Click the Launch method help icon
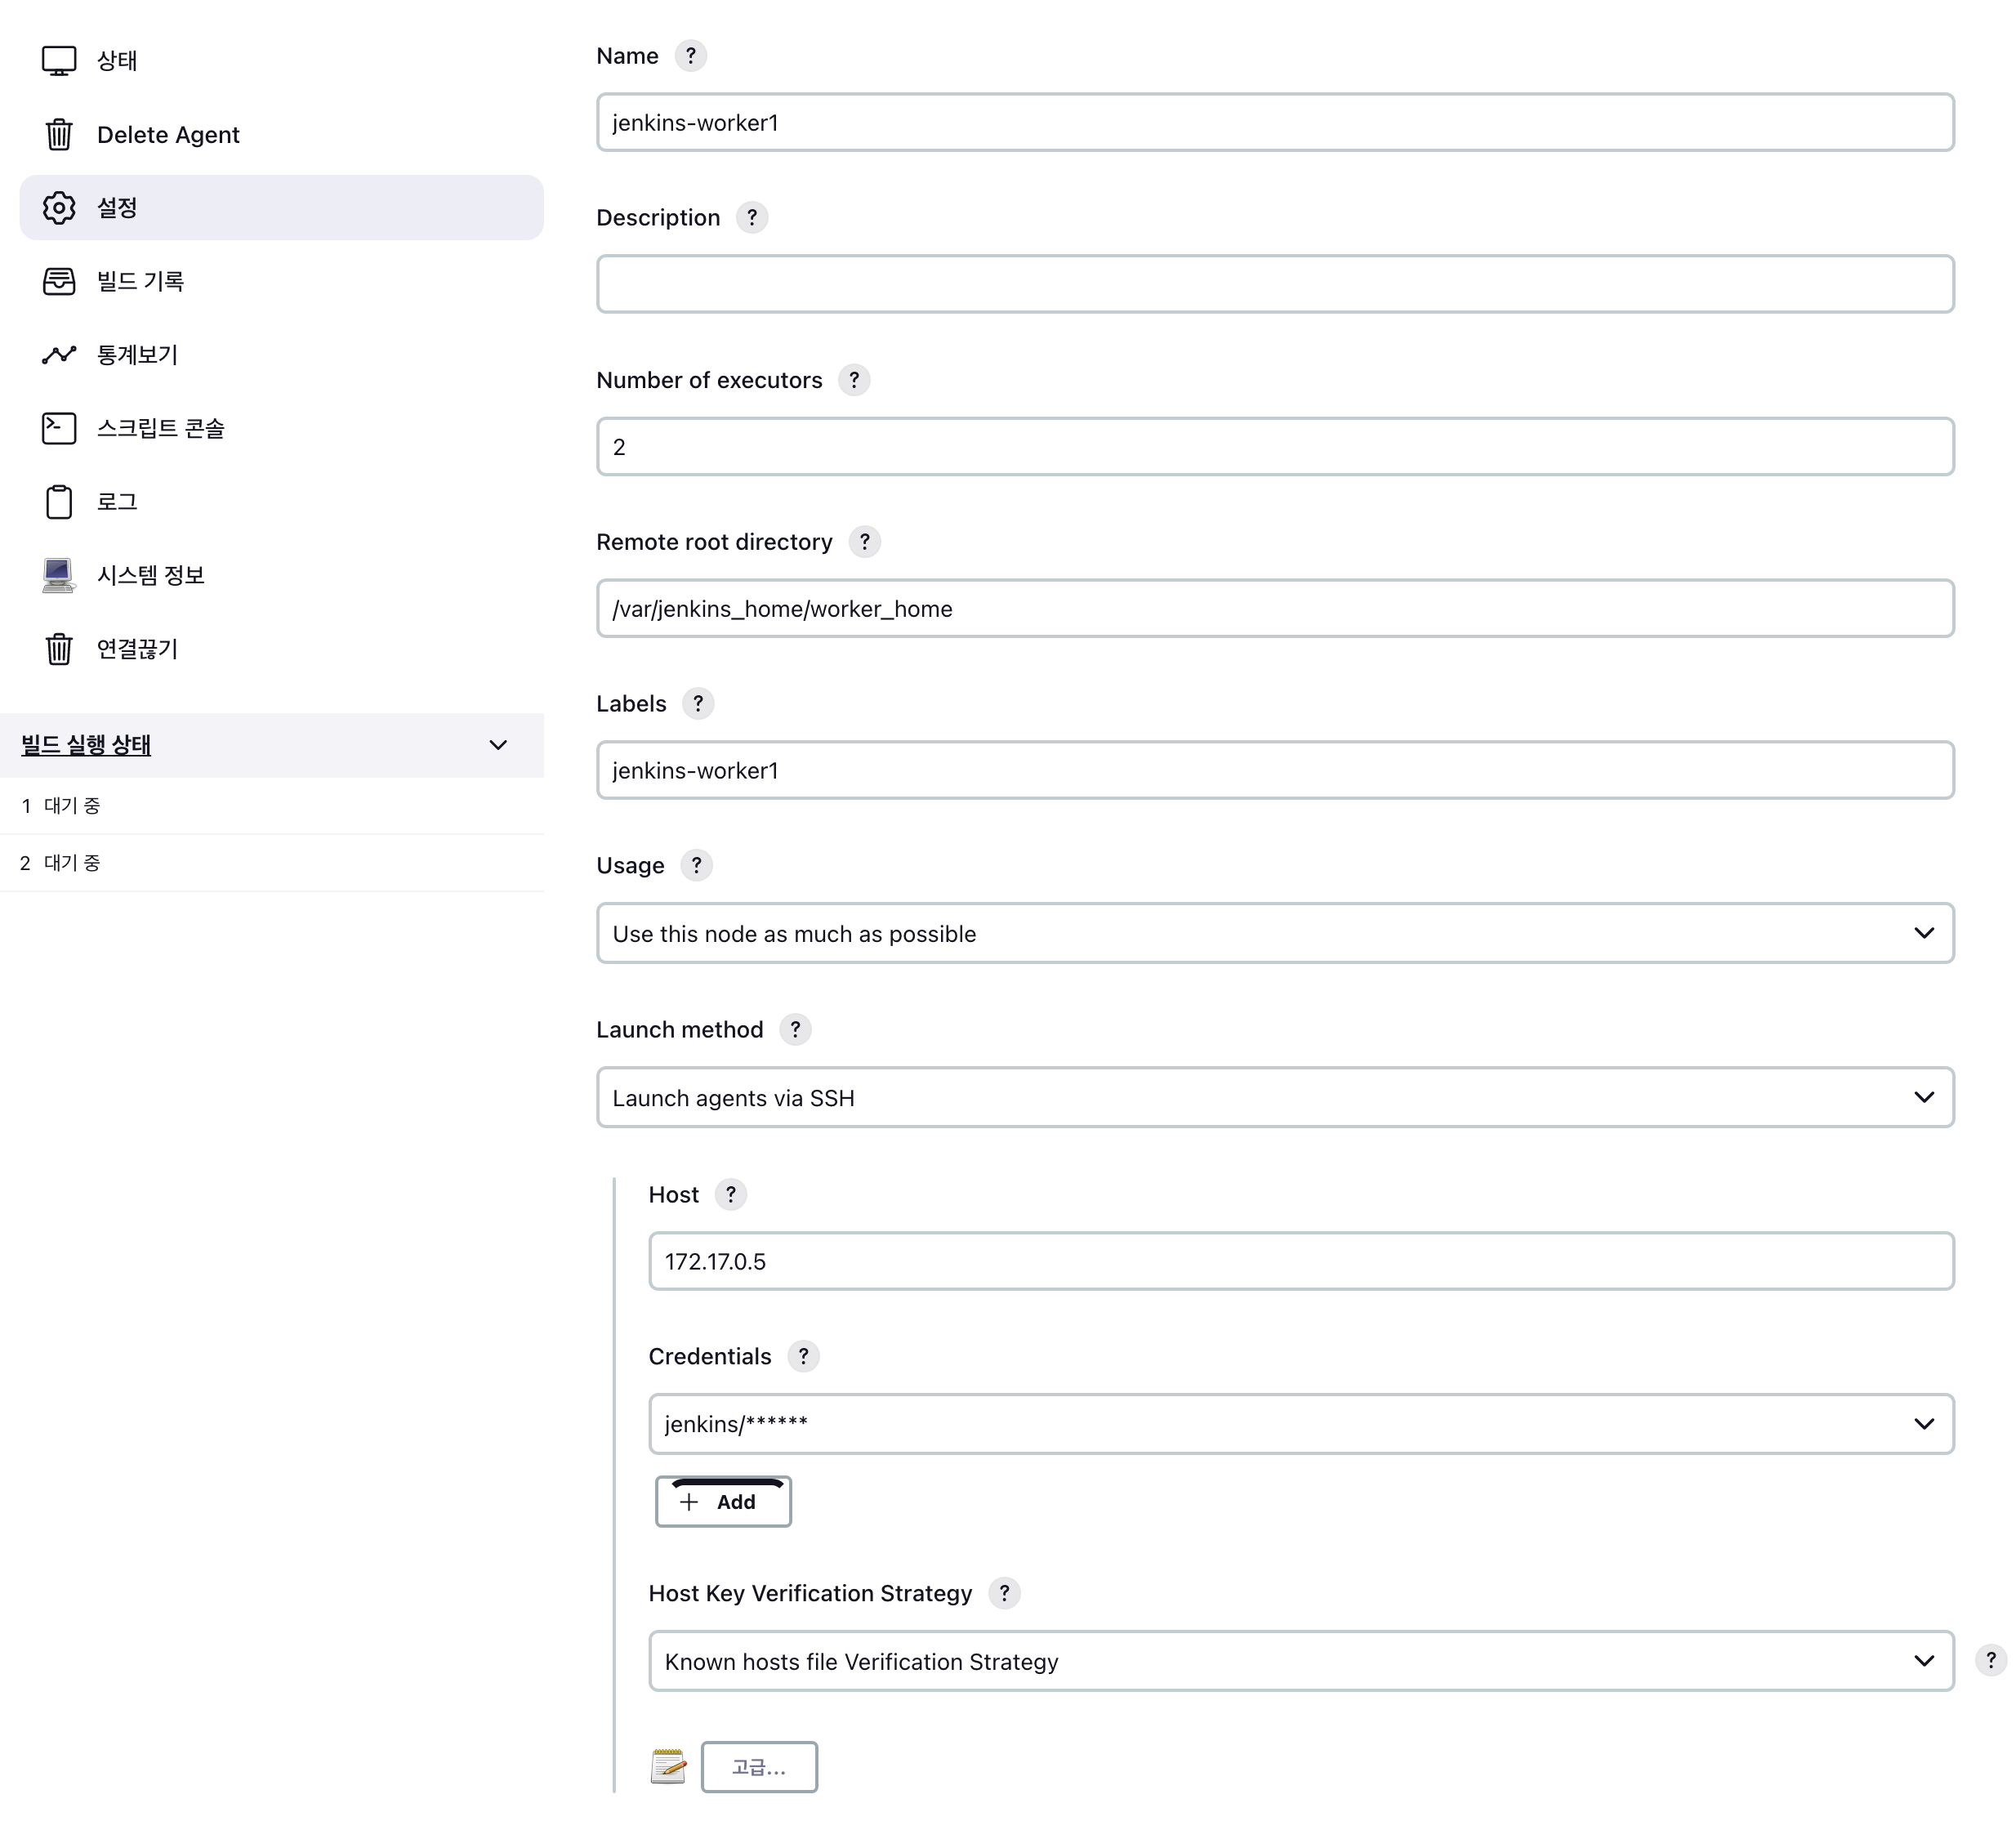The height and width of the screenshot is (1830, 2016). click(795, 1030)
